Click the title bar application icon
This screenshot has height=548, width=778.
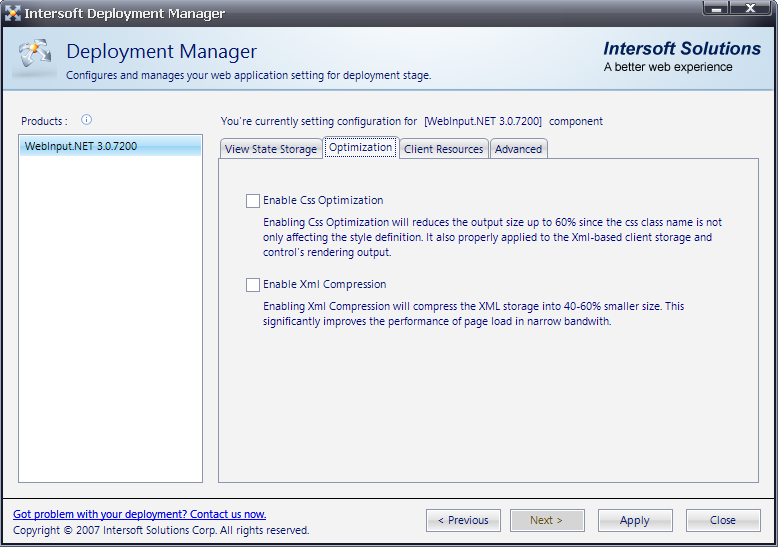pyautogui.click(x=13, y=14)
